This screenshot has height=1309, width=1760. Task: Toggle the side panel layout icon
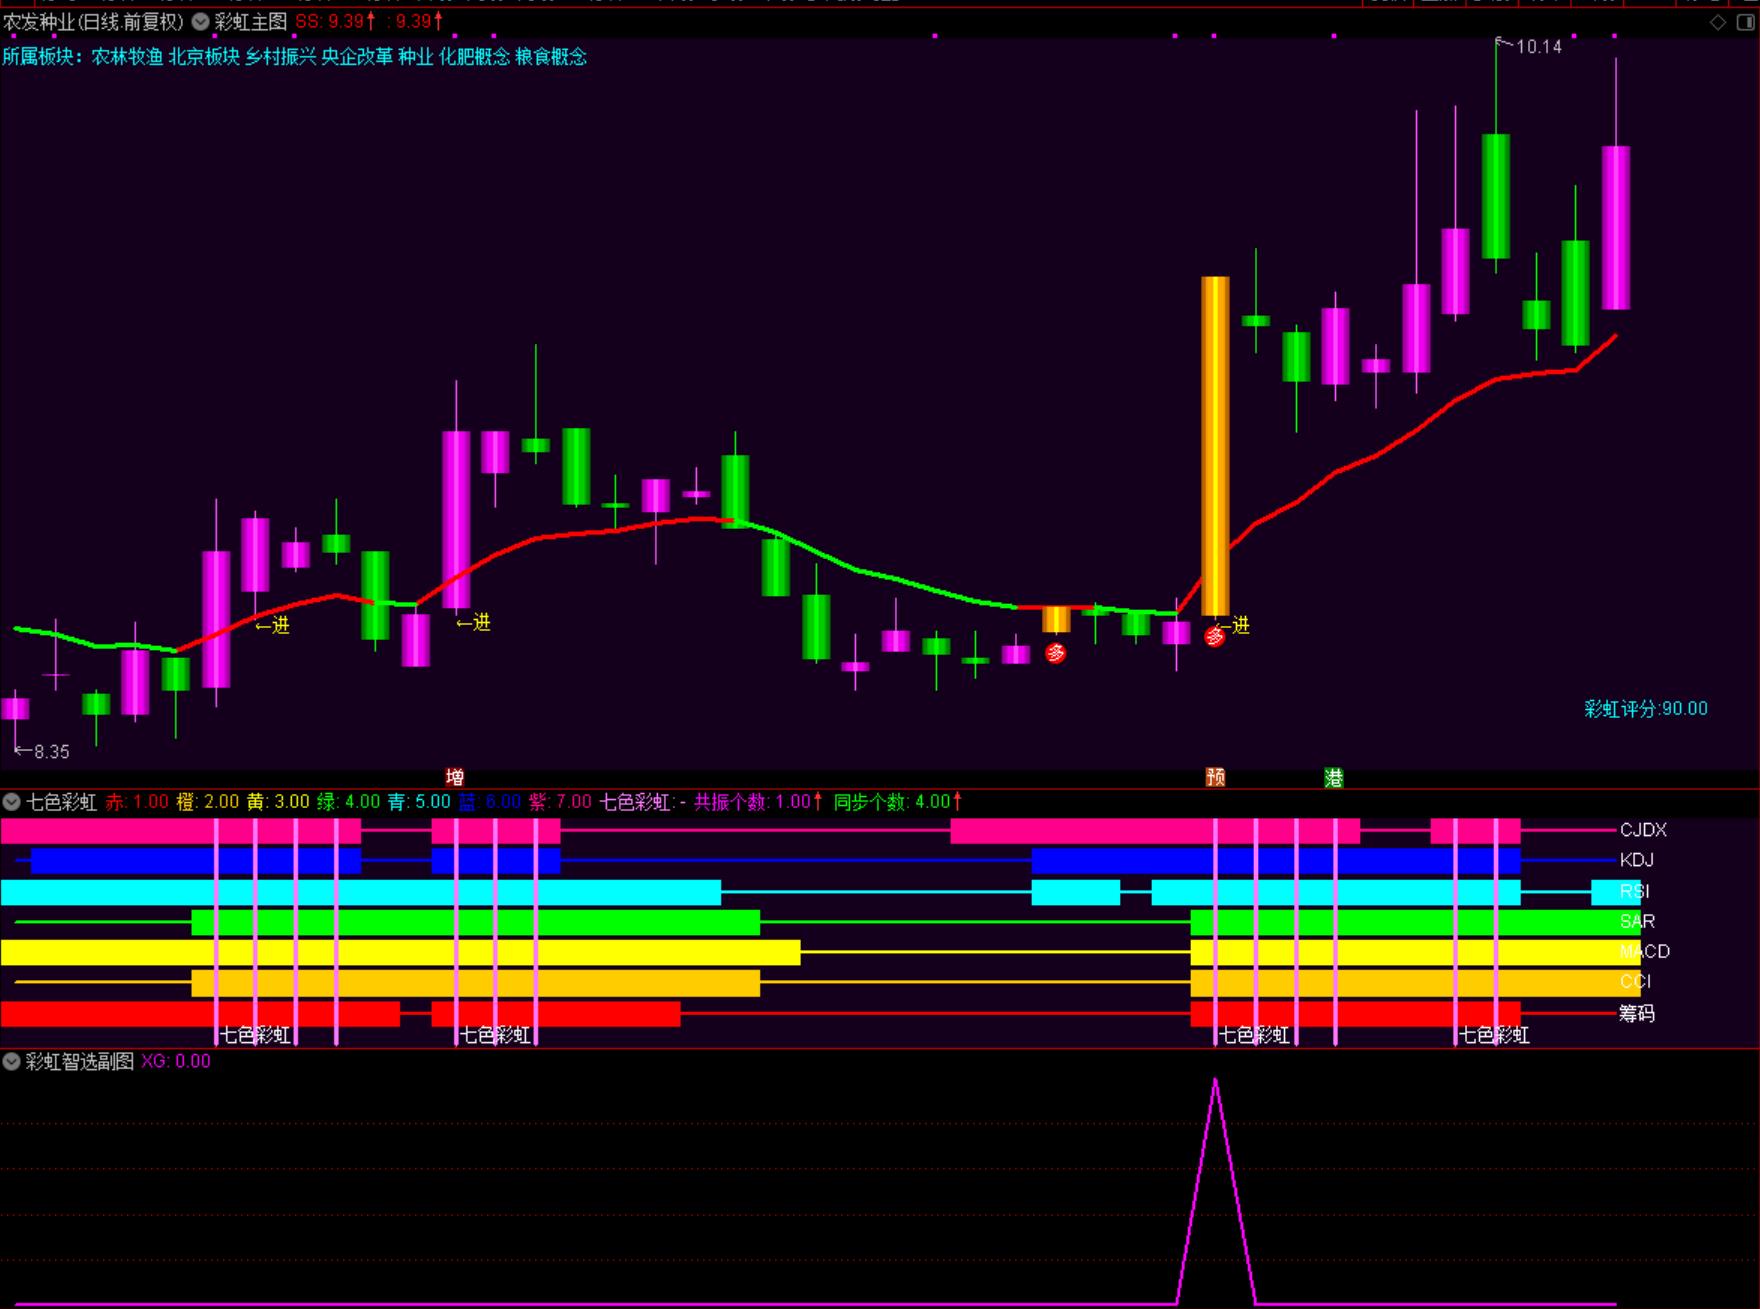click(x=1745, y=22)
